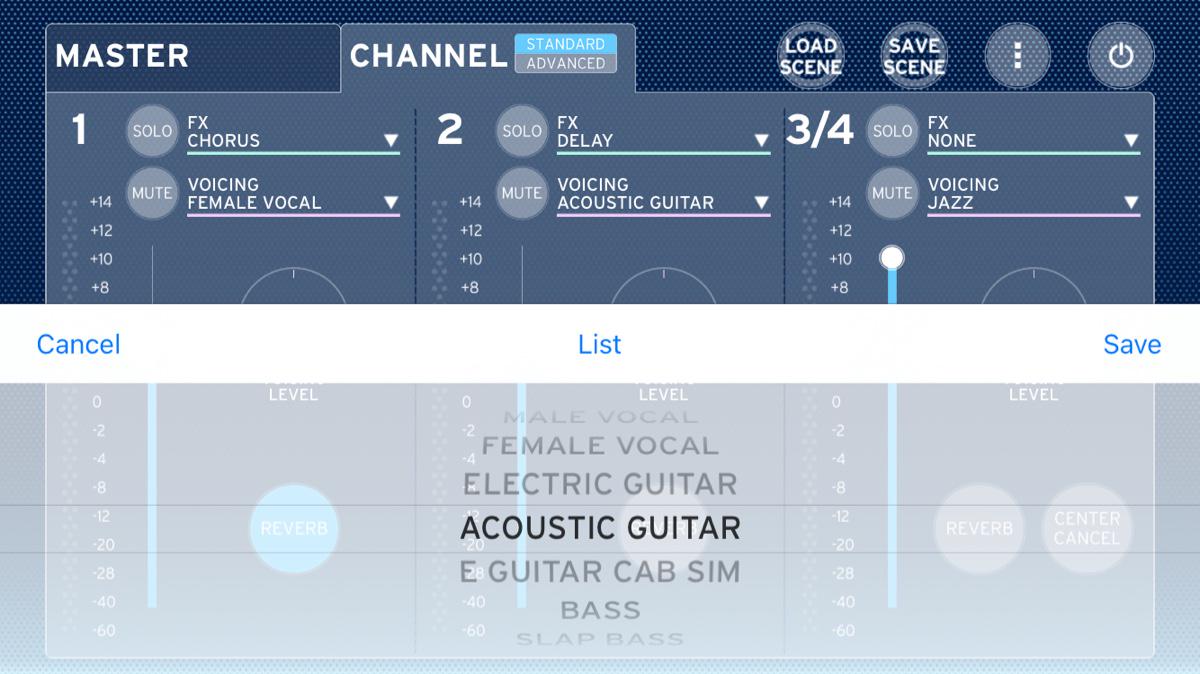The width and height of the screenshot is (1200, 674).
Task: Toggle Solo on channel 2
Action: (522, 131)
